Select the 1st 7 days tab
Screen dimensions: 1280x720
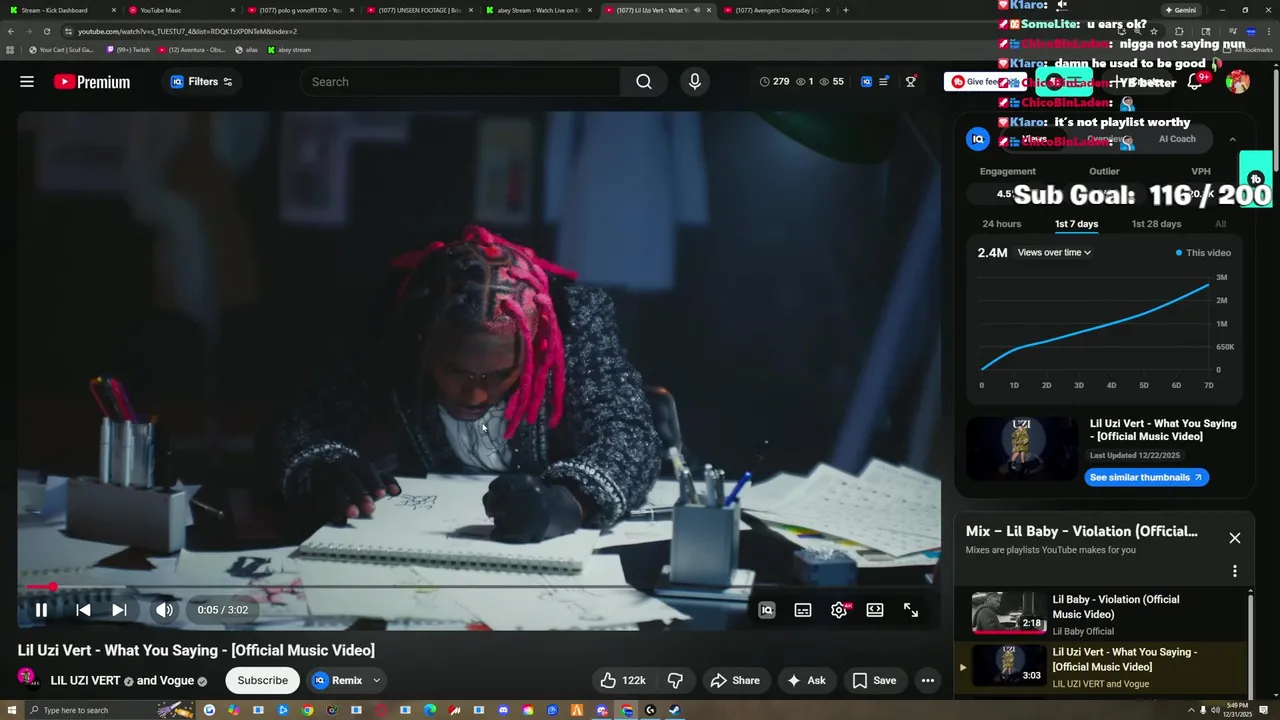pos(1076,224)
